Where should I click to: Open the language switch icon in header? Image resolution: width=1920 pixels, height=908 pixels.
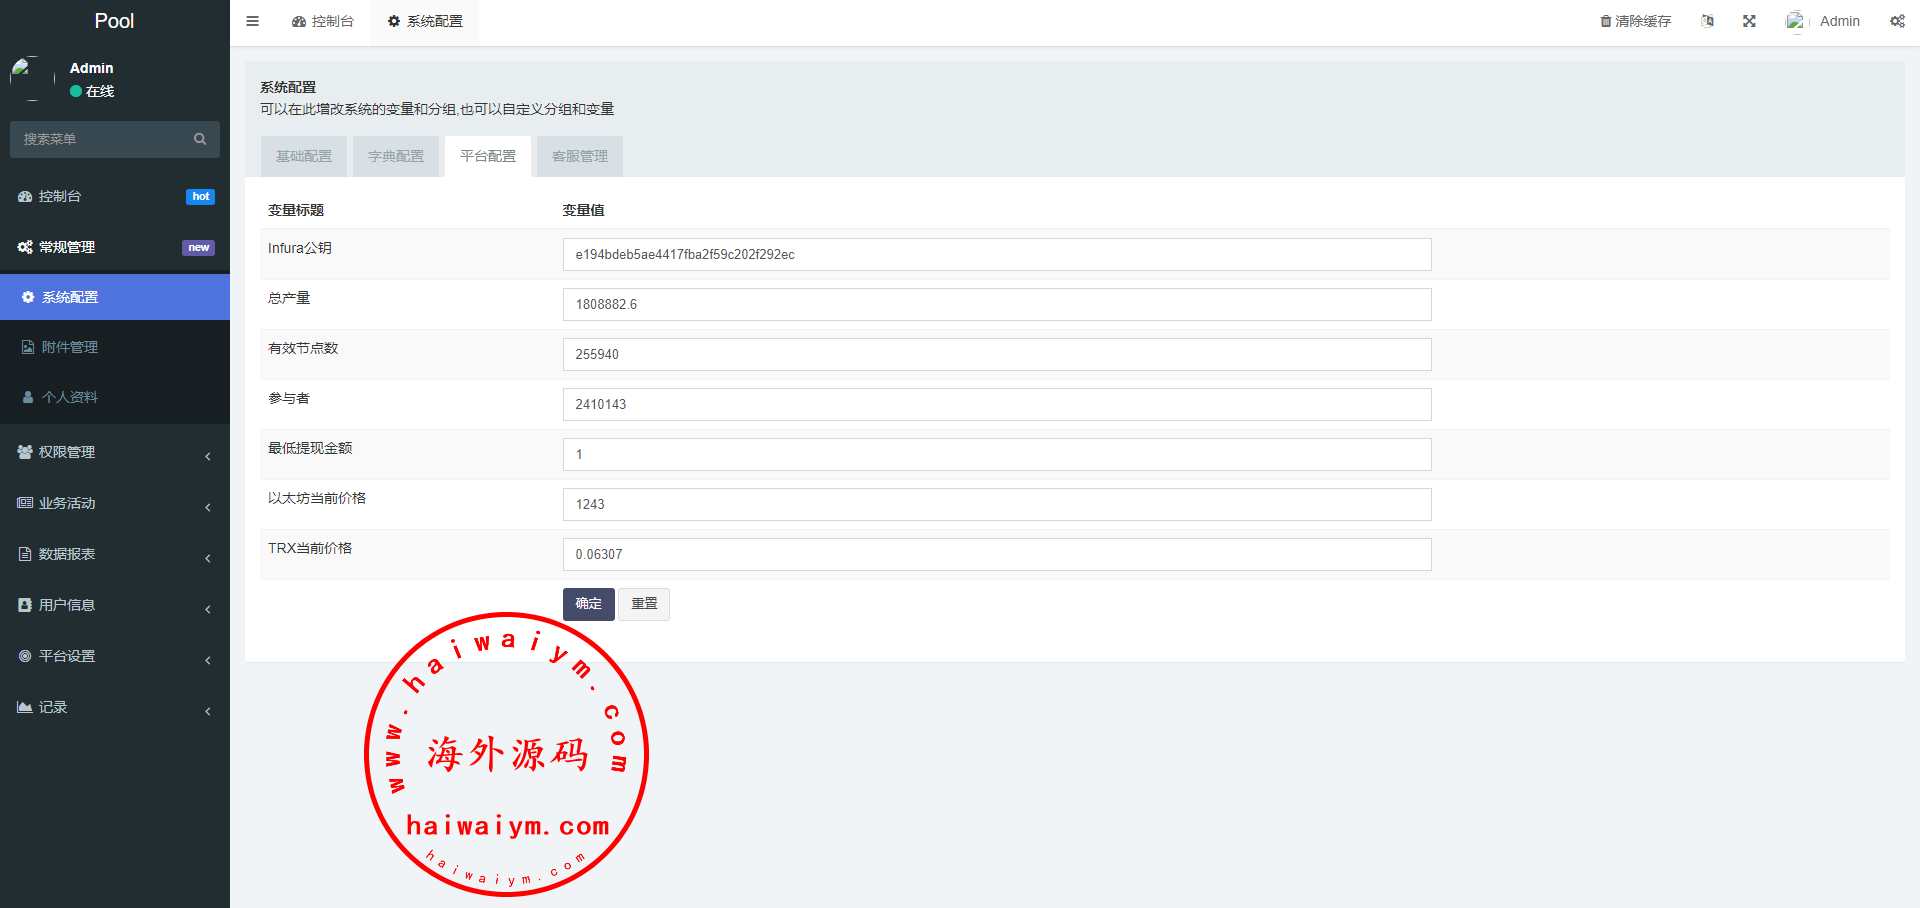click(1707, 21)
